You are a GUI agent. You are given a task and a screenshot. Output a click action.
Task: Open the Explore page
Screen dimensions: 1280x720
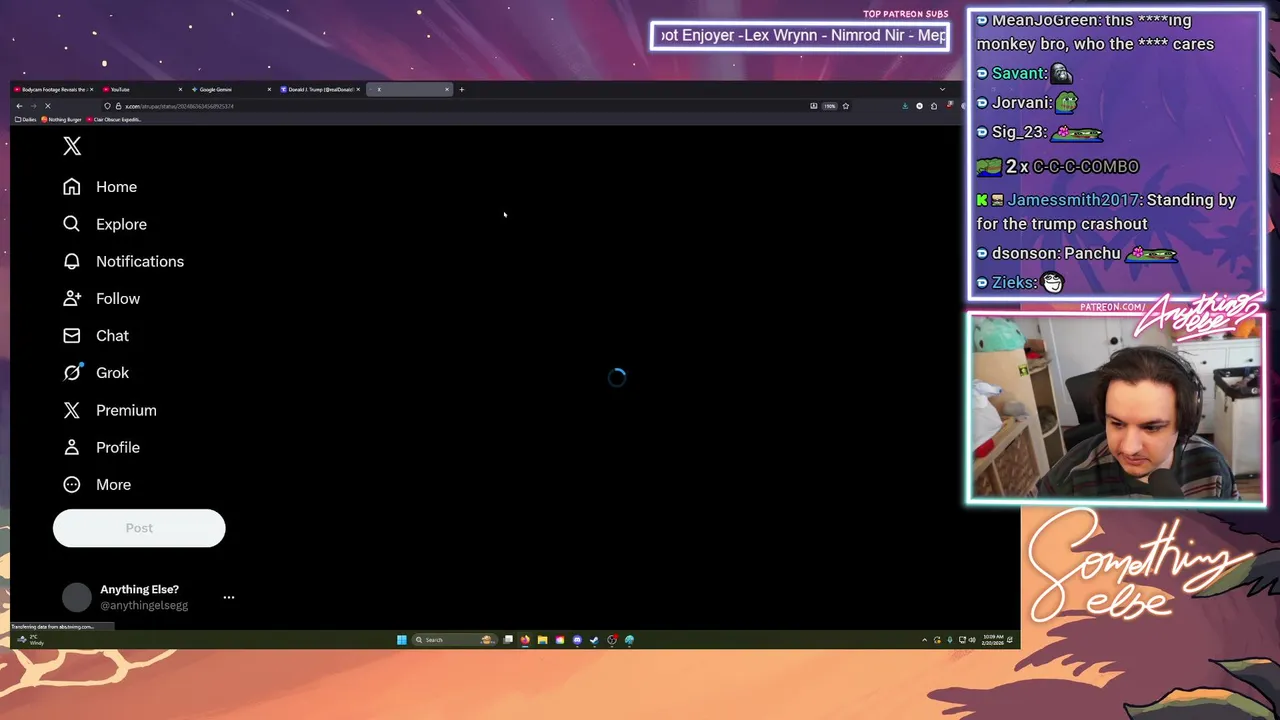tap(105, 224)
